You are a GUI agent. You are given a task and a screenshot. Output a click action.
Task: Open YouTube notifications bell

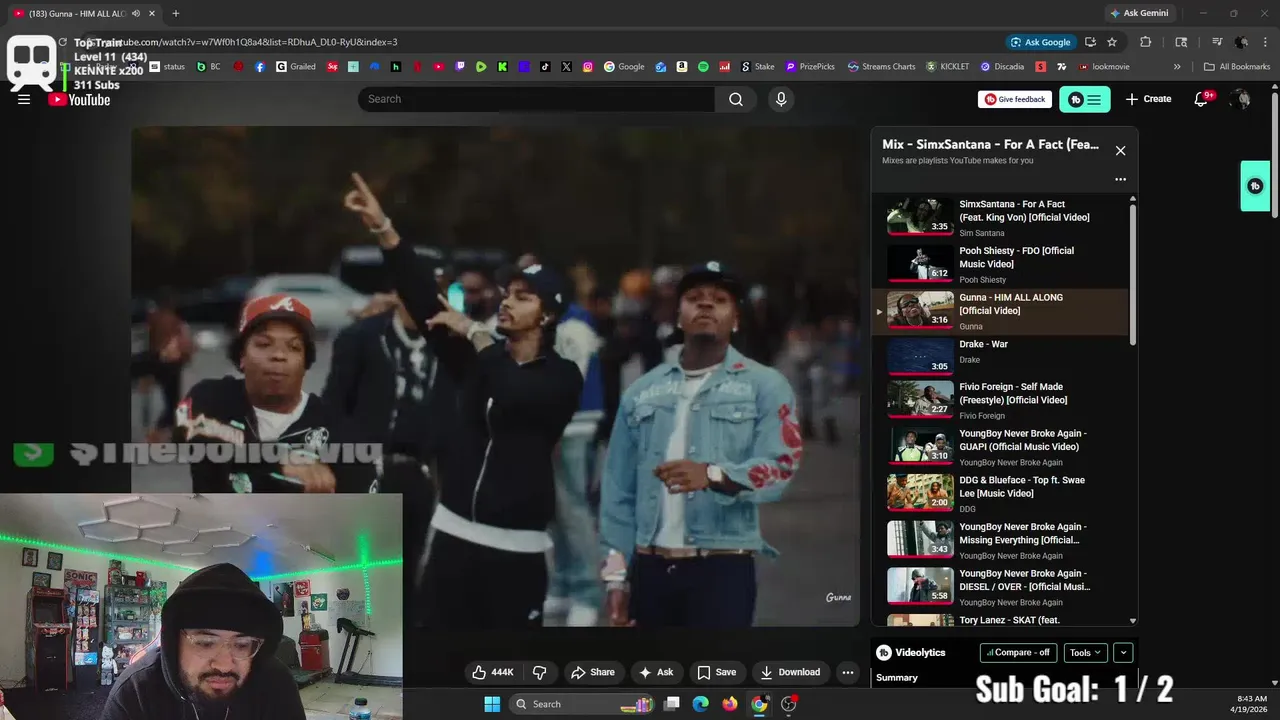(x=1202, y=99)
